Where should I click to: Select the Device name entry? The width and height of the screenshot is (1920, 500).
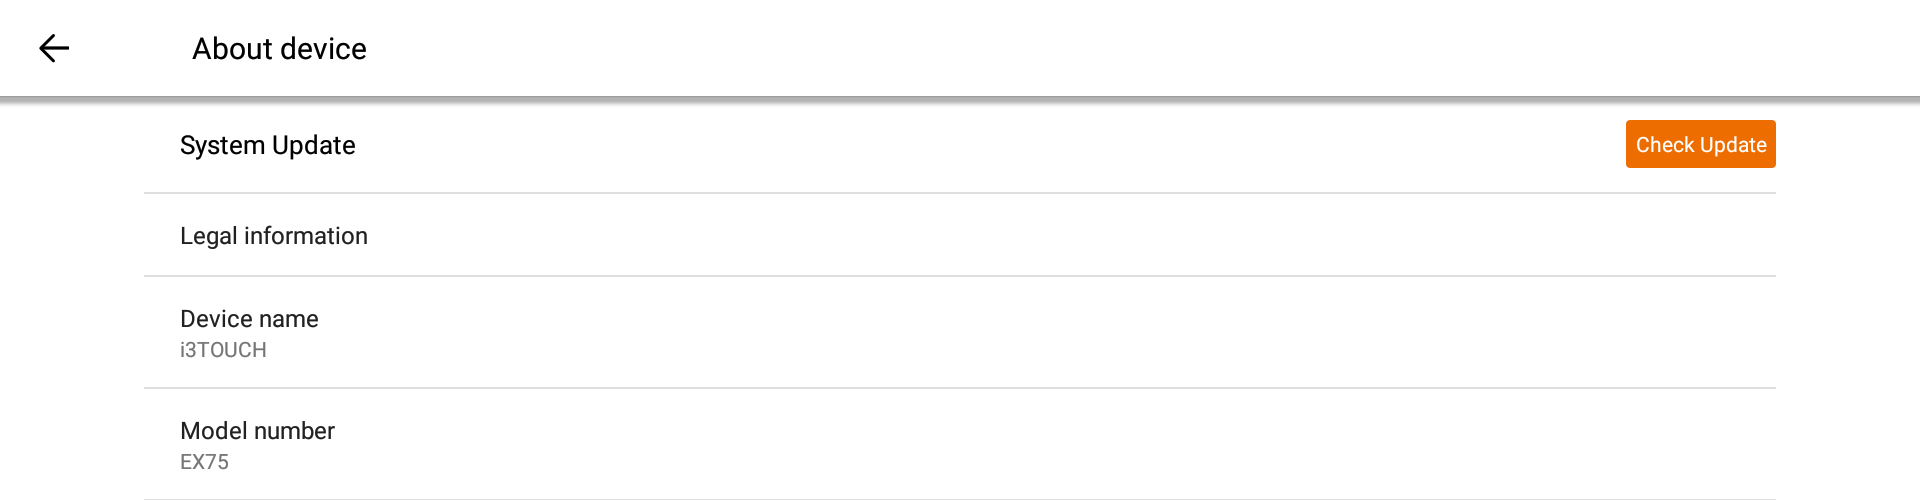249,332
